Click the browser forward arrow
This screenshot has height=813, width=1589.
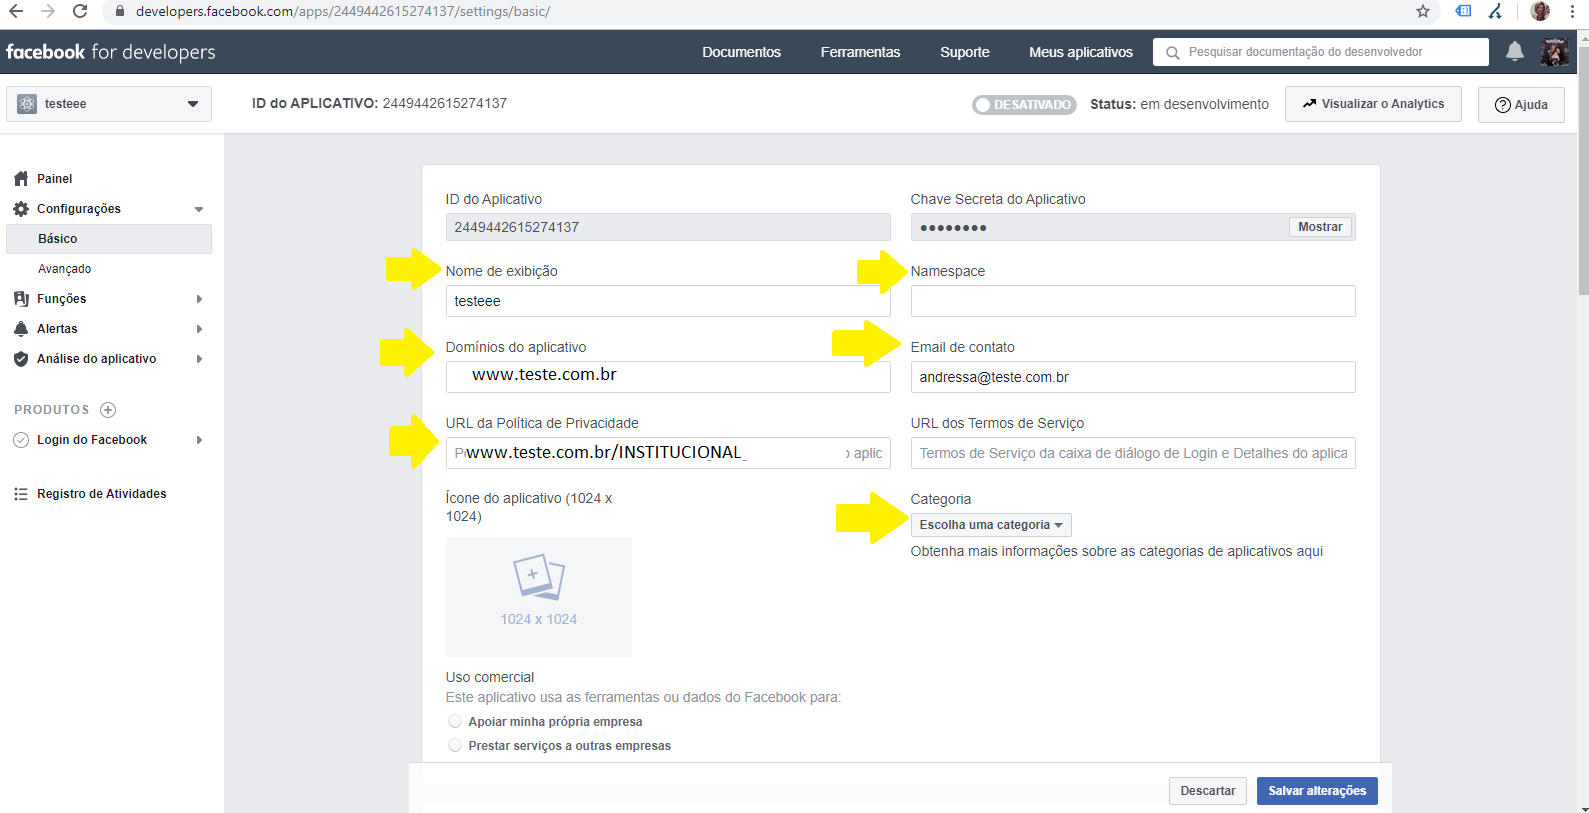tap(48, 11)
